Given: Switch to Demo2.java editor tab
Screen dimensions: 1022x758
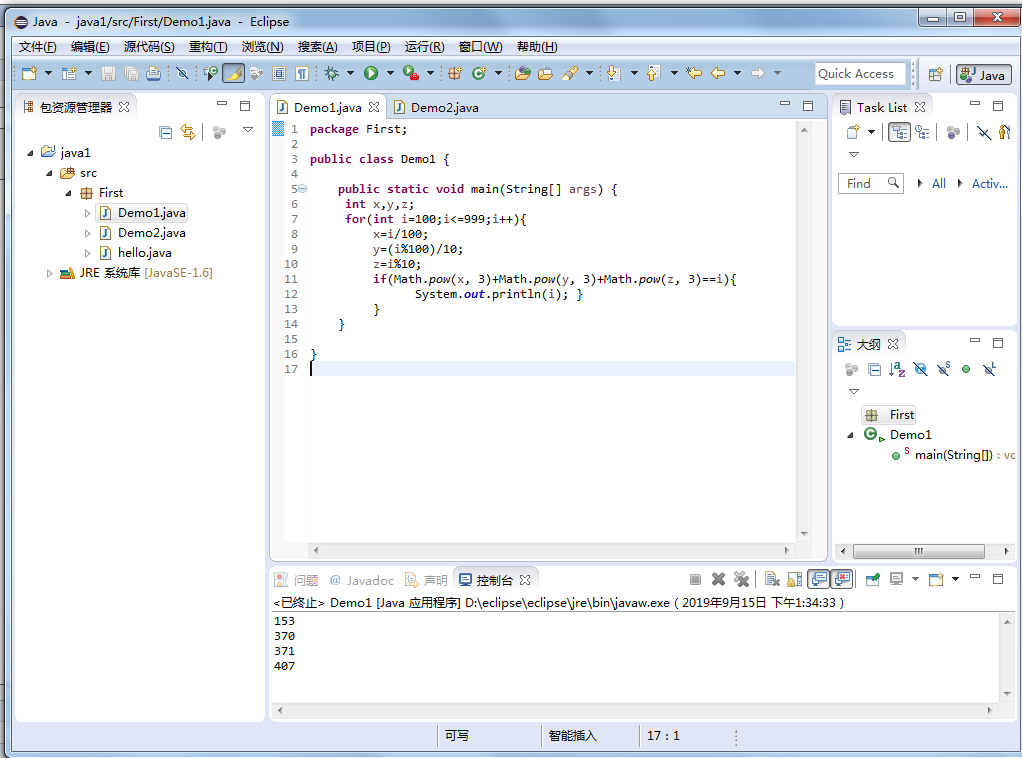Looking at the screenshot, I should point(437,108).
